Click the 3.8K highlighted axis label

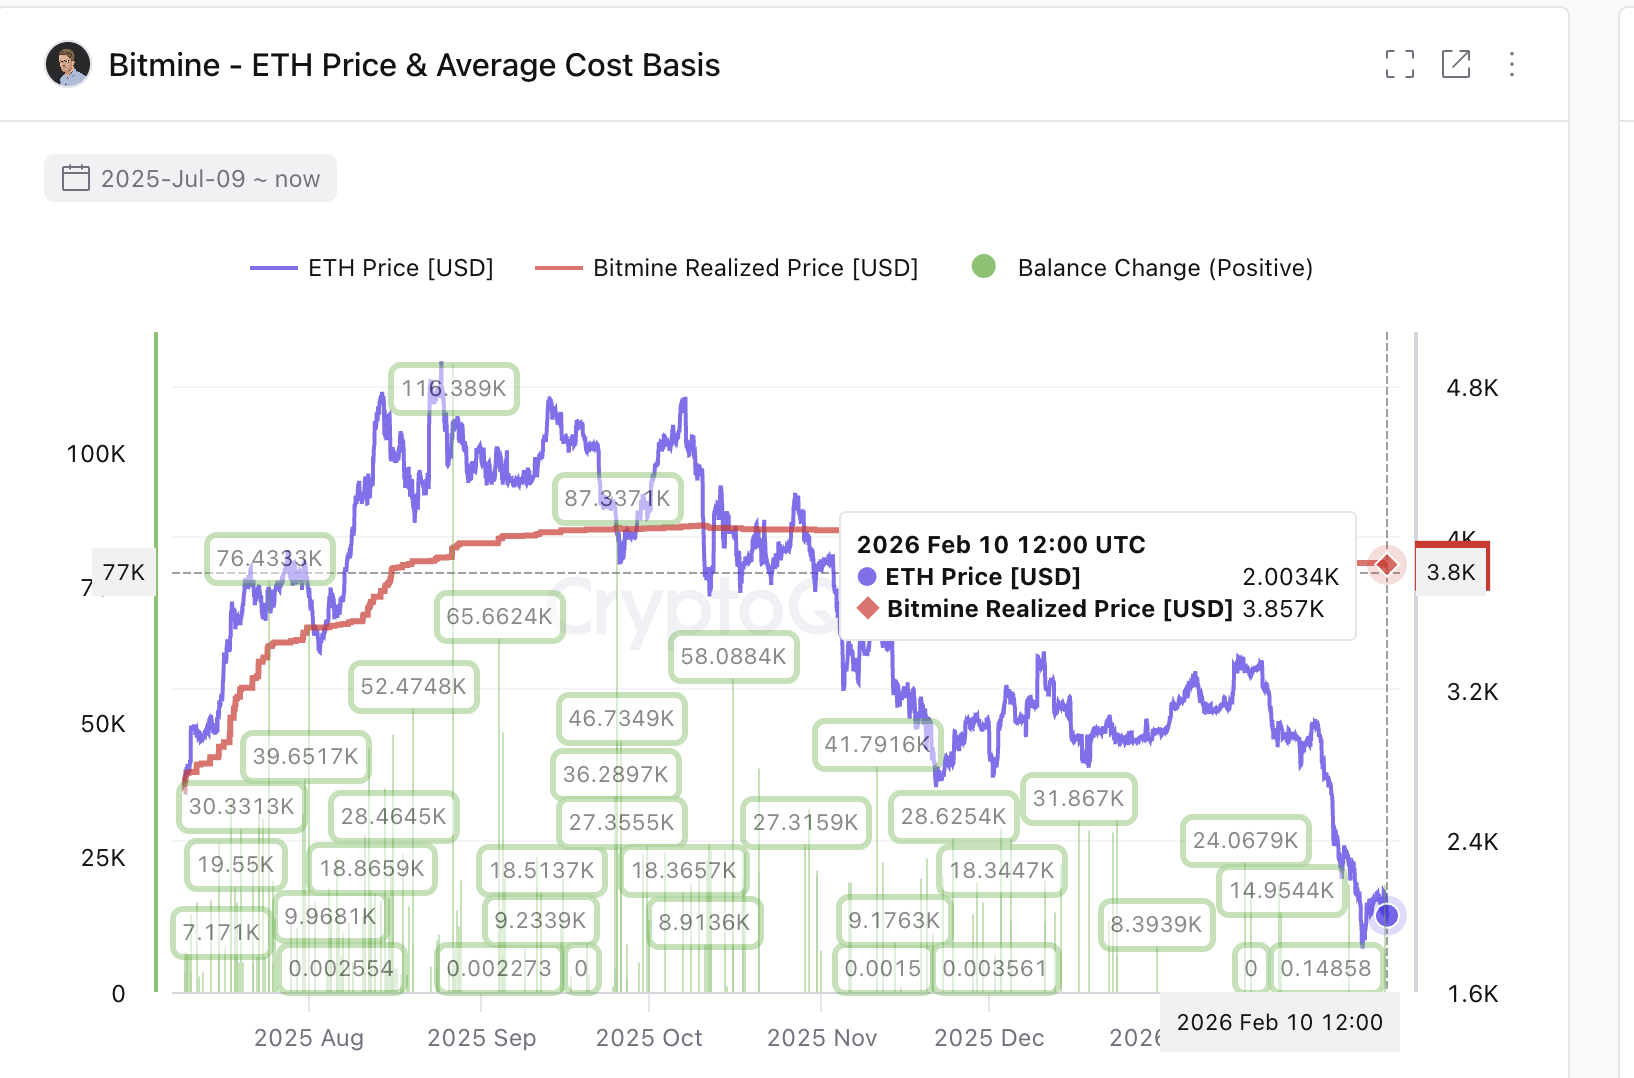1451,572
